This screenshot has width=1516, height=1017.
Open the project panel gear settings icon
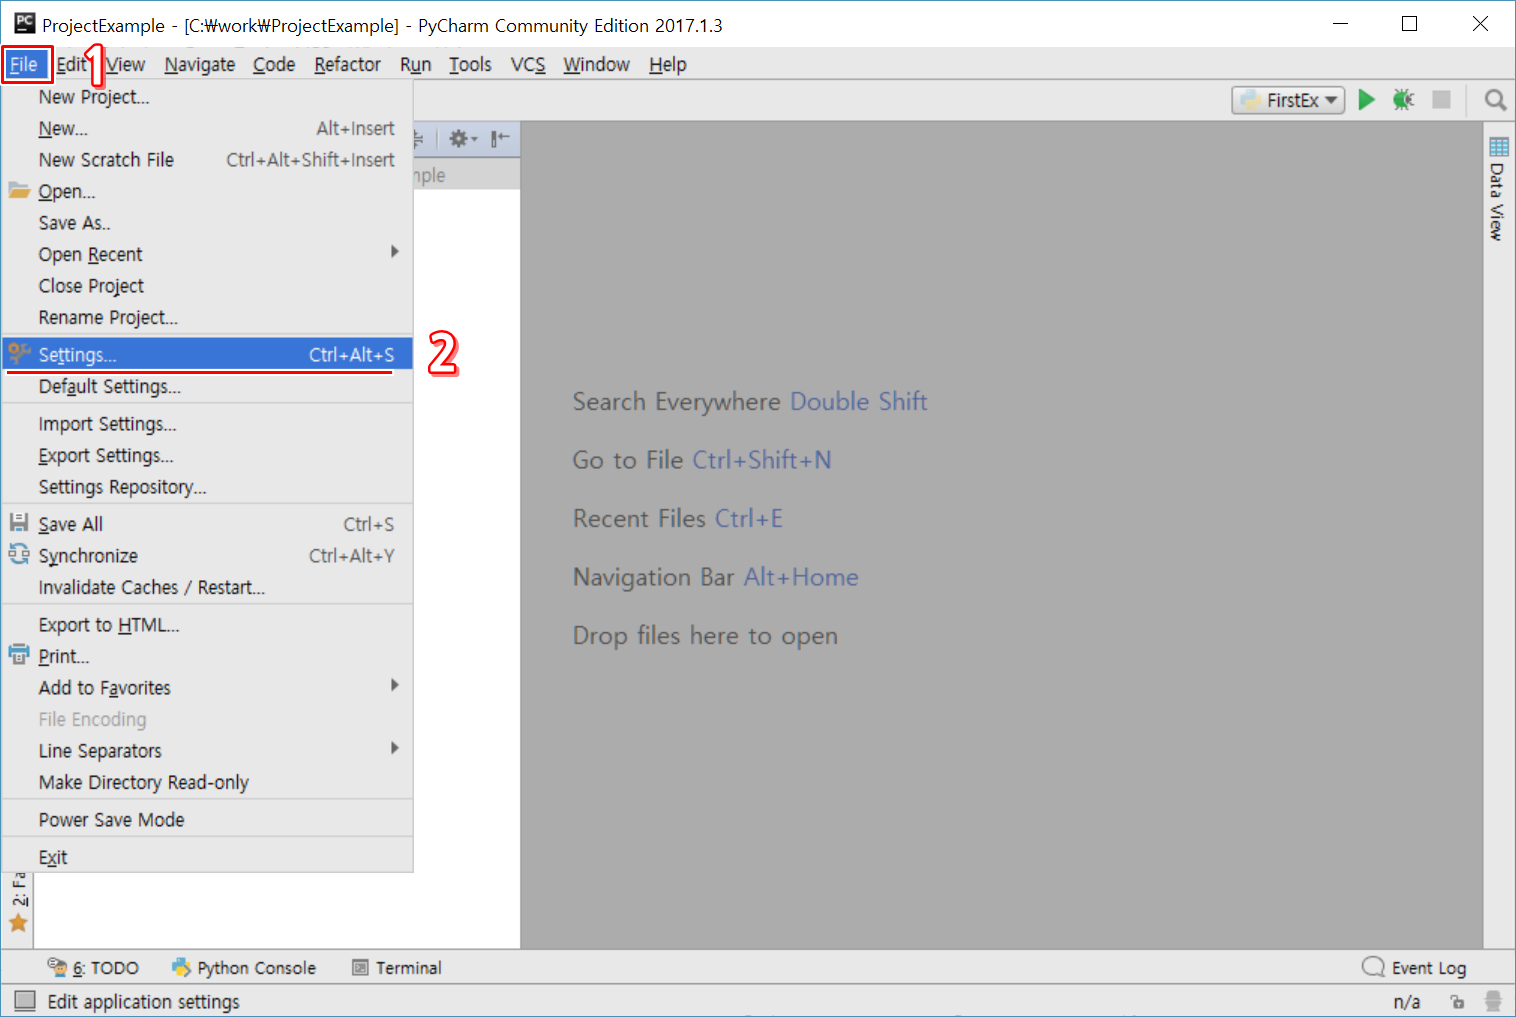(460, 139)
